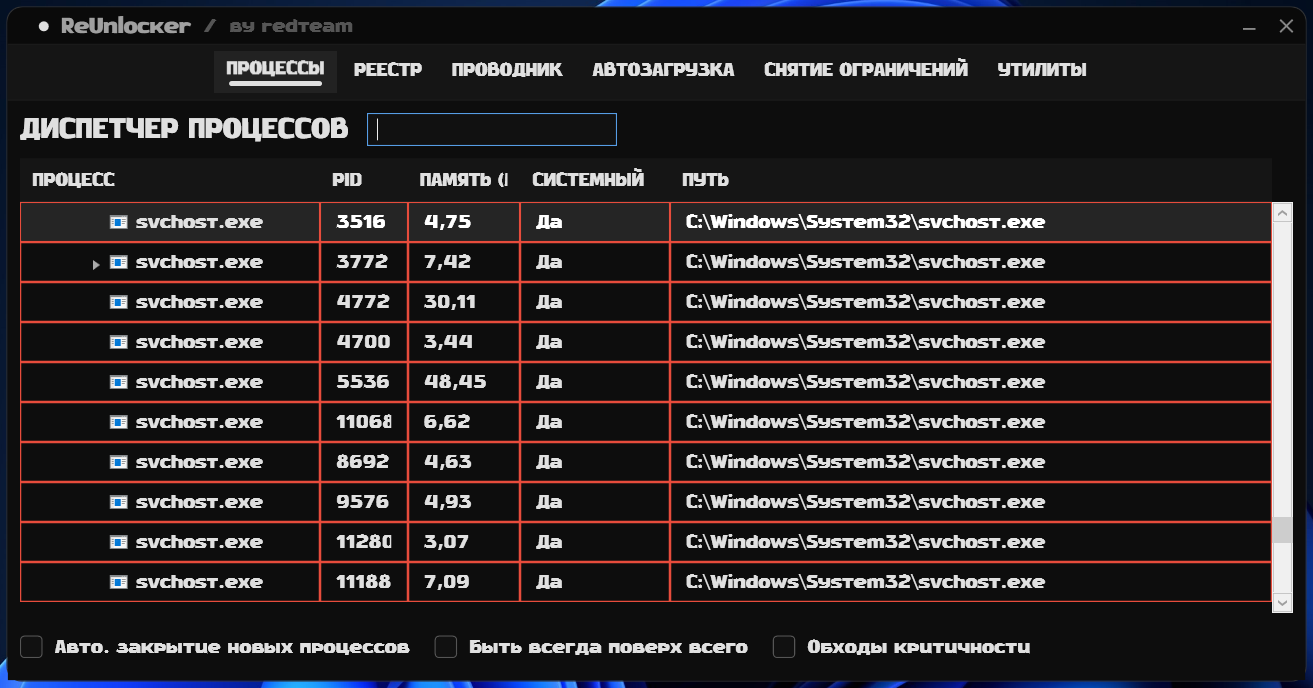Click the svchost.exe icon for PID 3516

[x=119, y=222]
